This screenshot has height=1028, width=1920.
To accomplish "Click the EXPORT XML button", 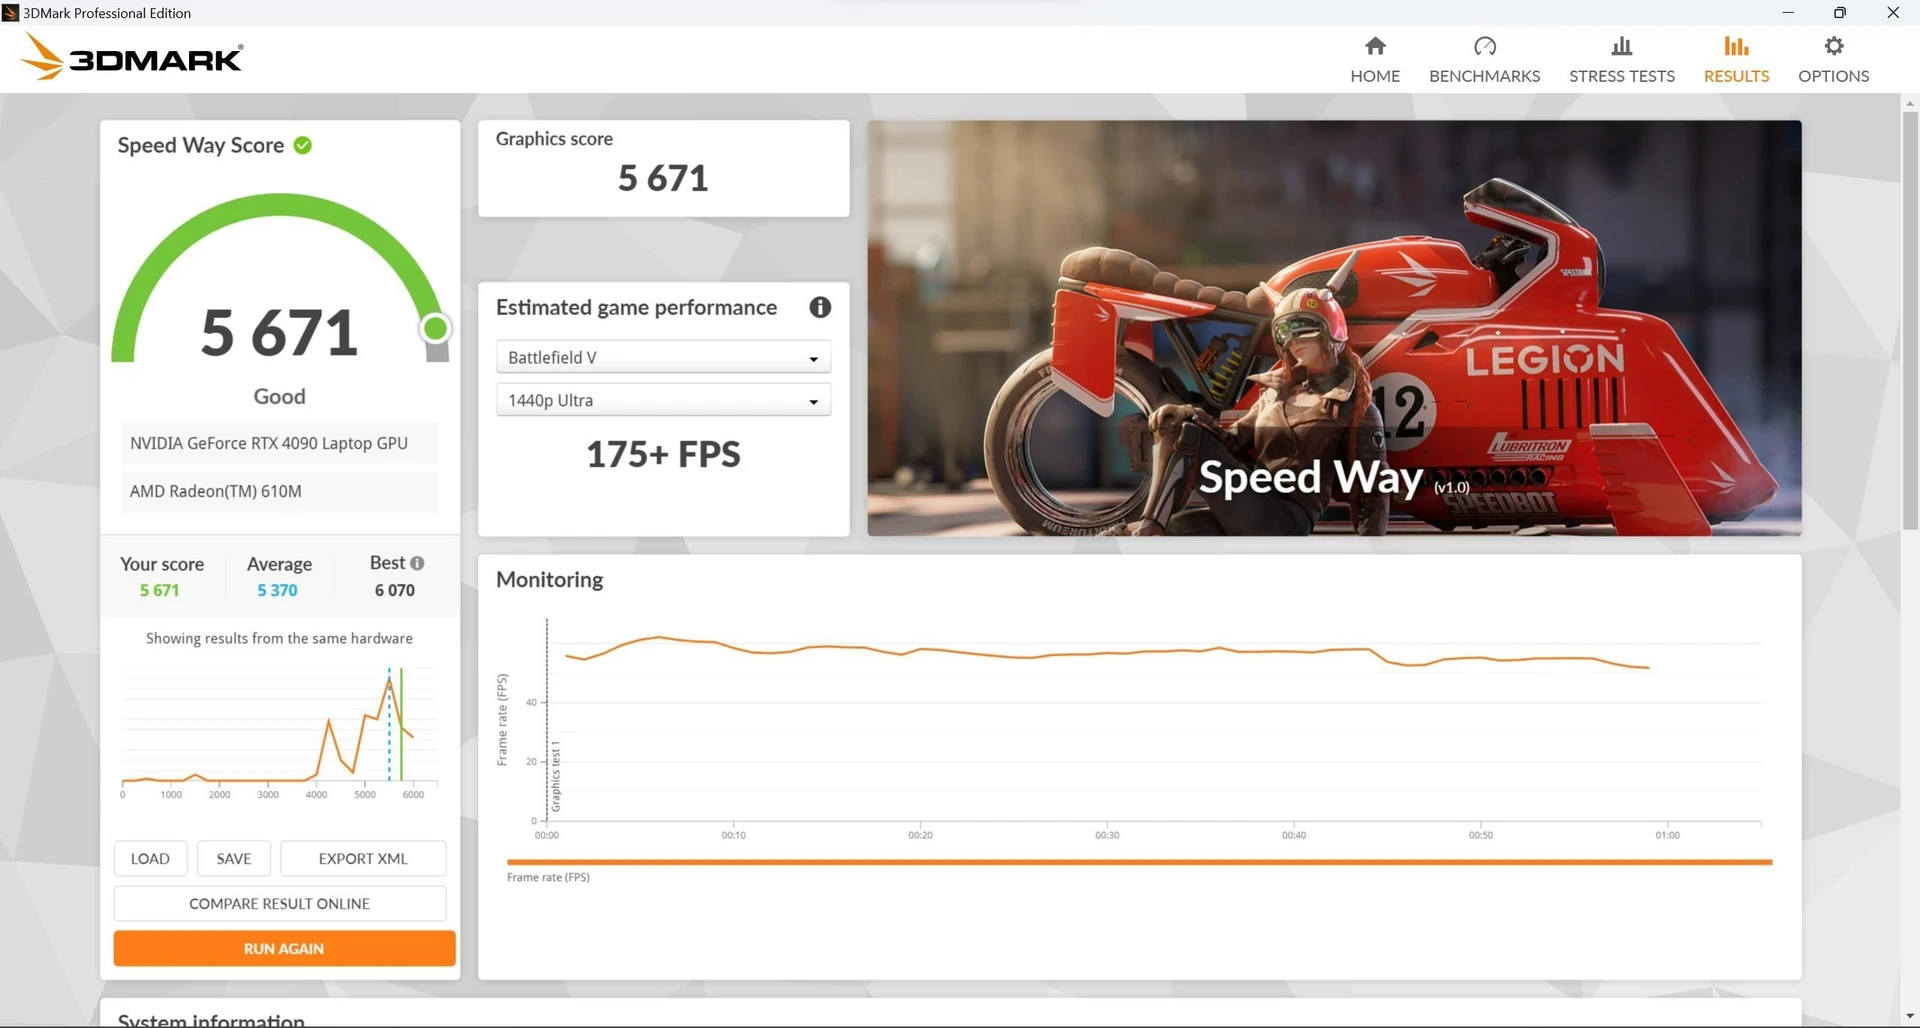I will point(363,858).
